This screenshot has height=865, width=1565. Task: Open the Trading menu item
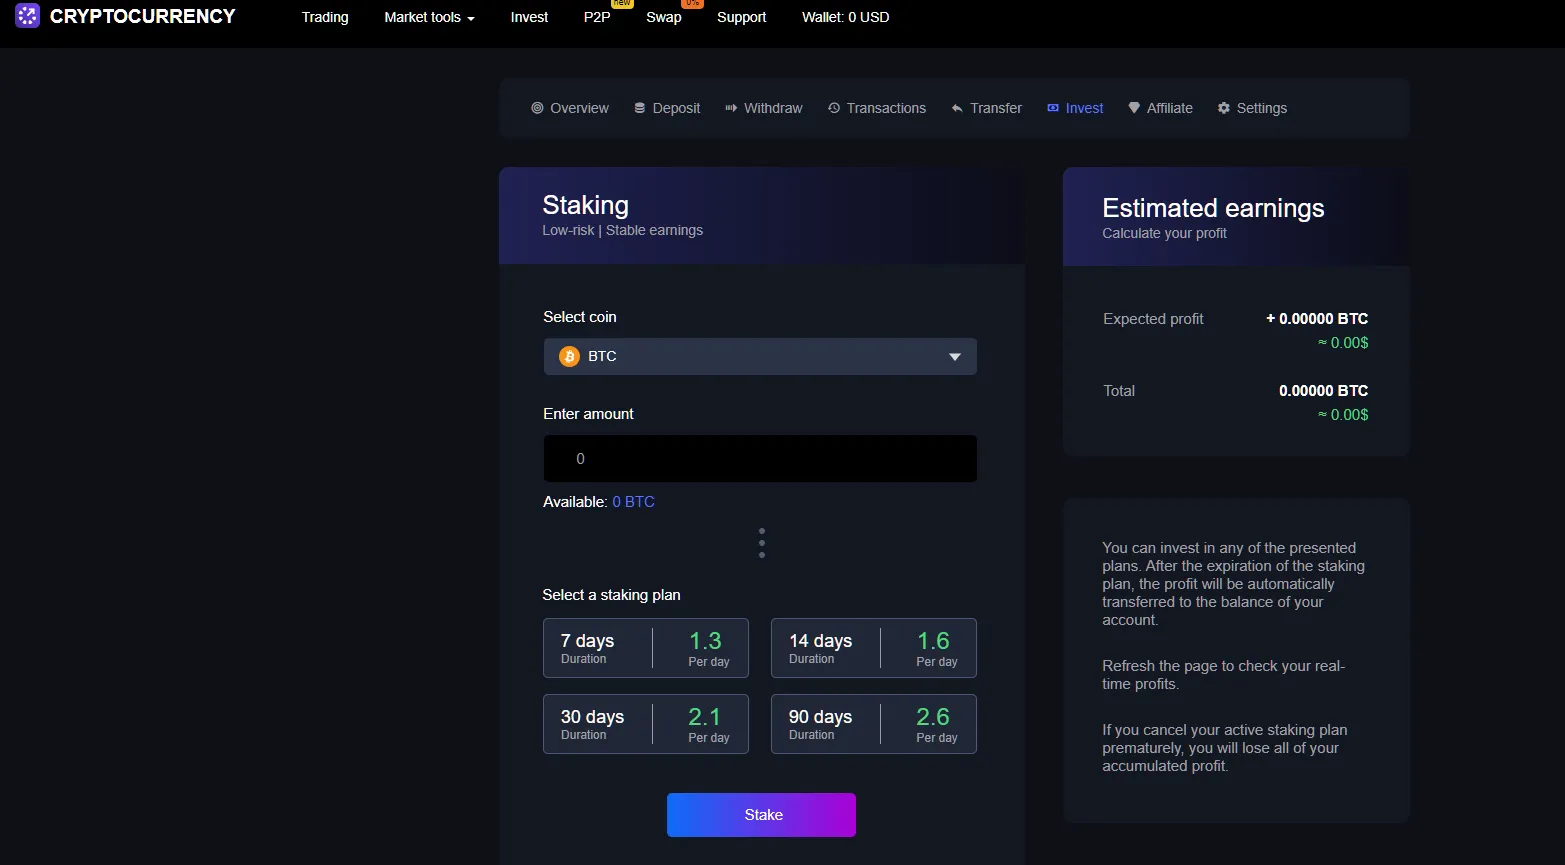(325, 17)
